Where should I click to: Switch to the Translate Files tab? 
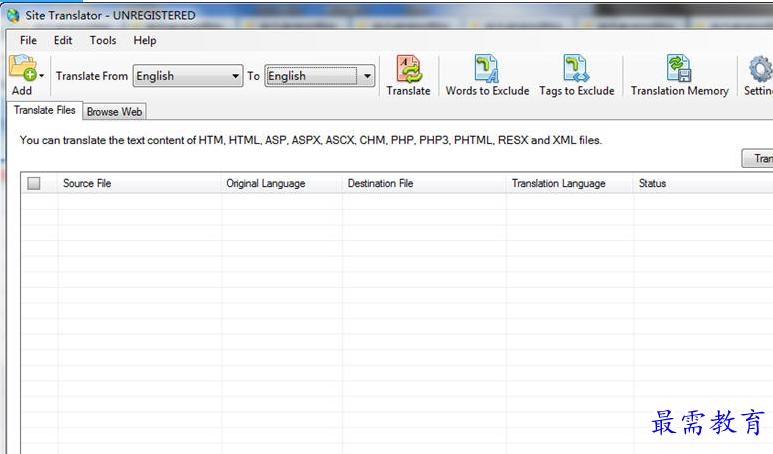44,110
